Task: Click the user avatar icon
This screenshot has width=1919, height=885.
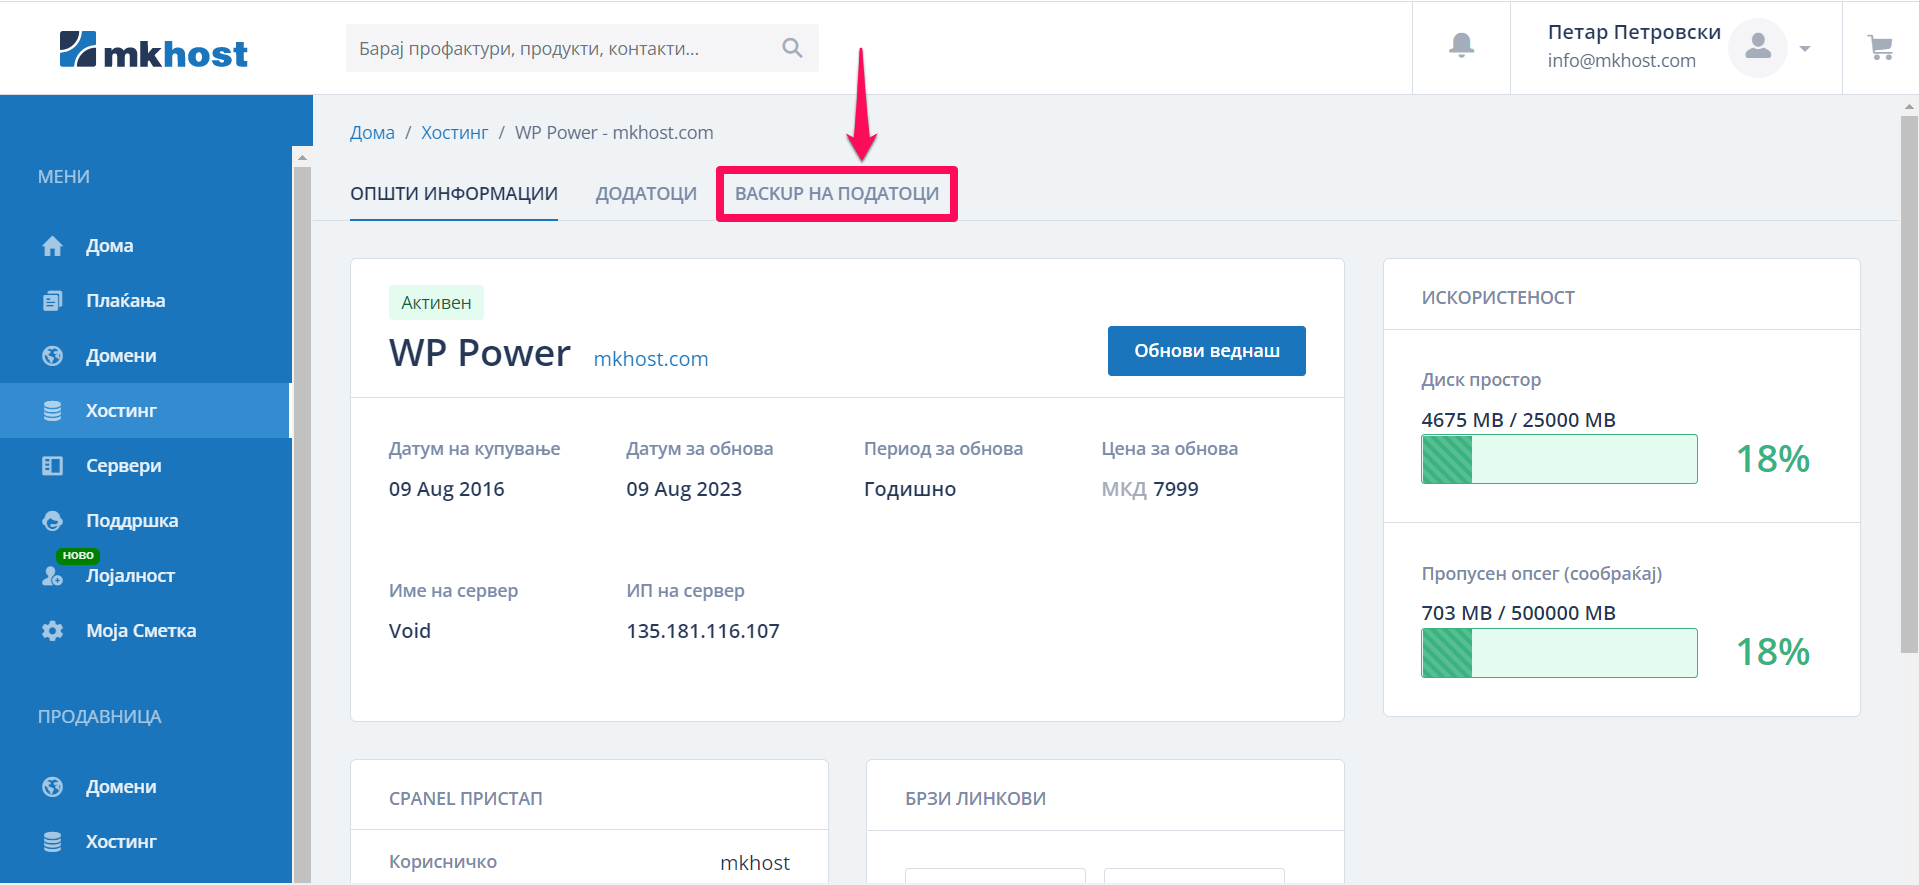Action: pos(1757,47)
